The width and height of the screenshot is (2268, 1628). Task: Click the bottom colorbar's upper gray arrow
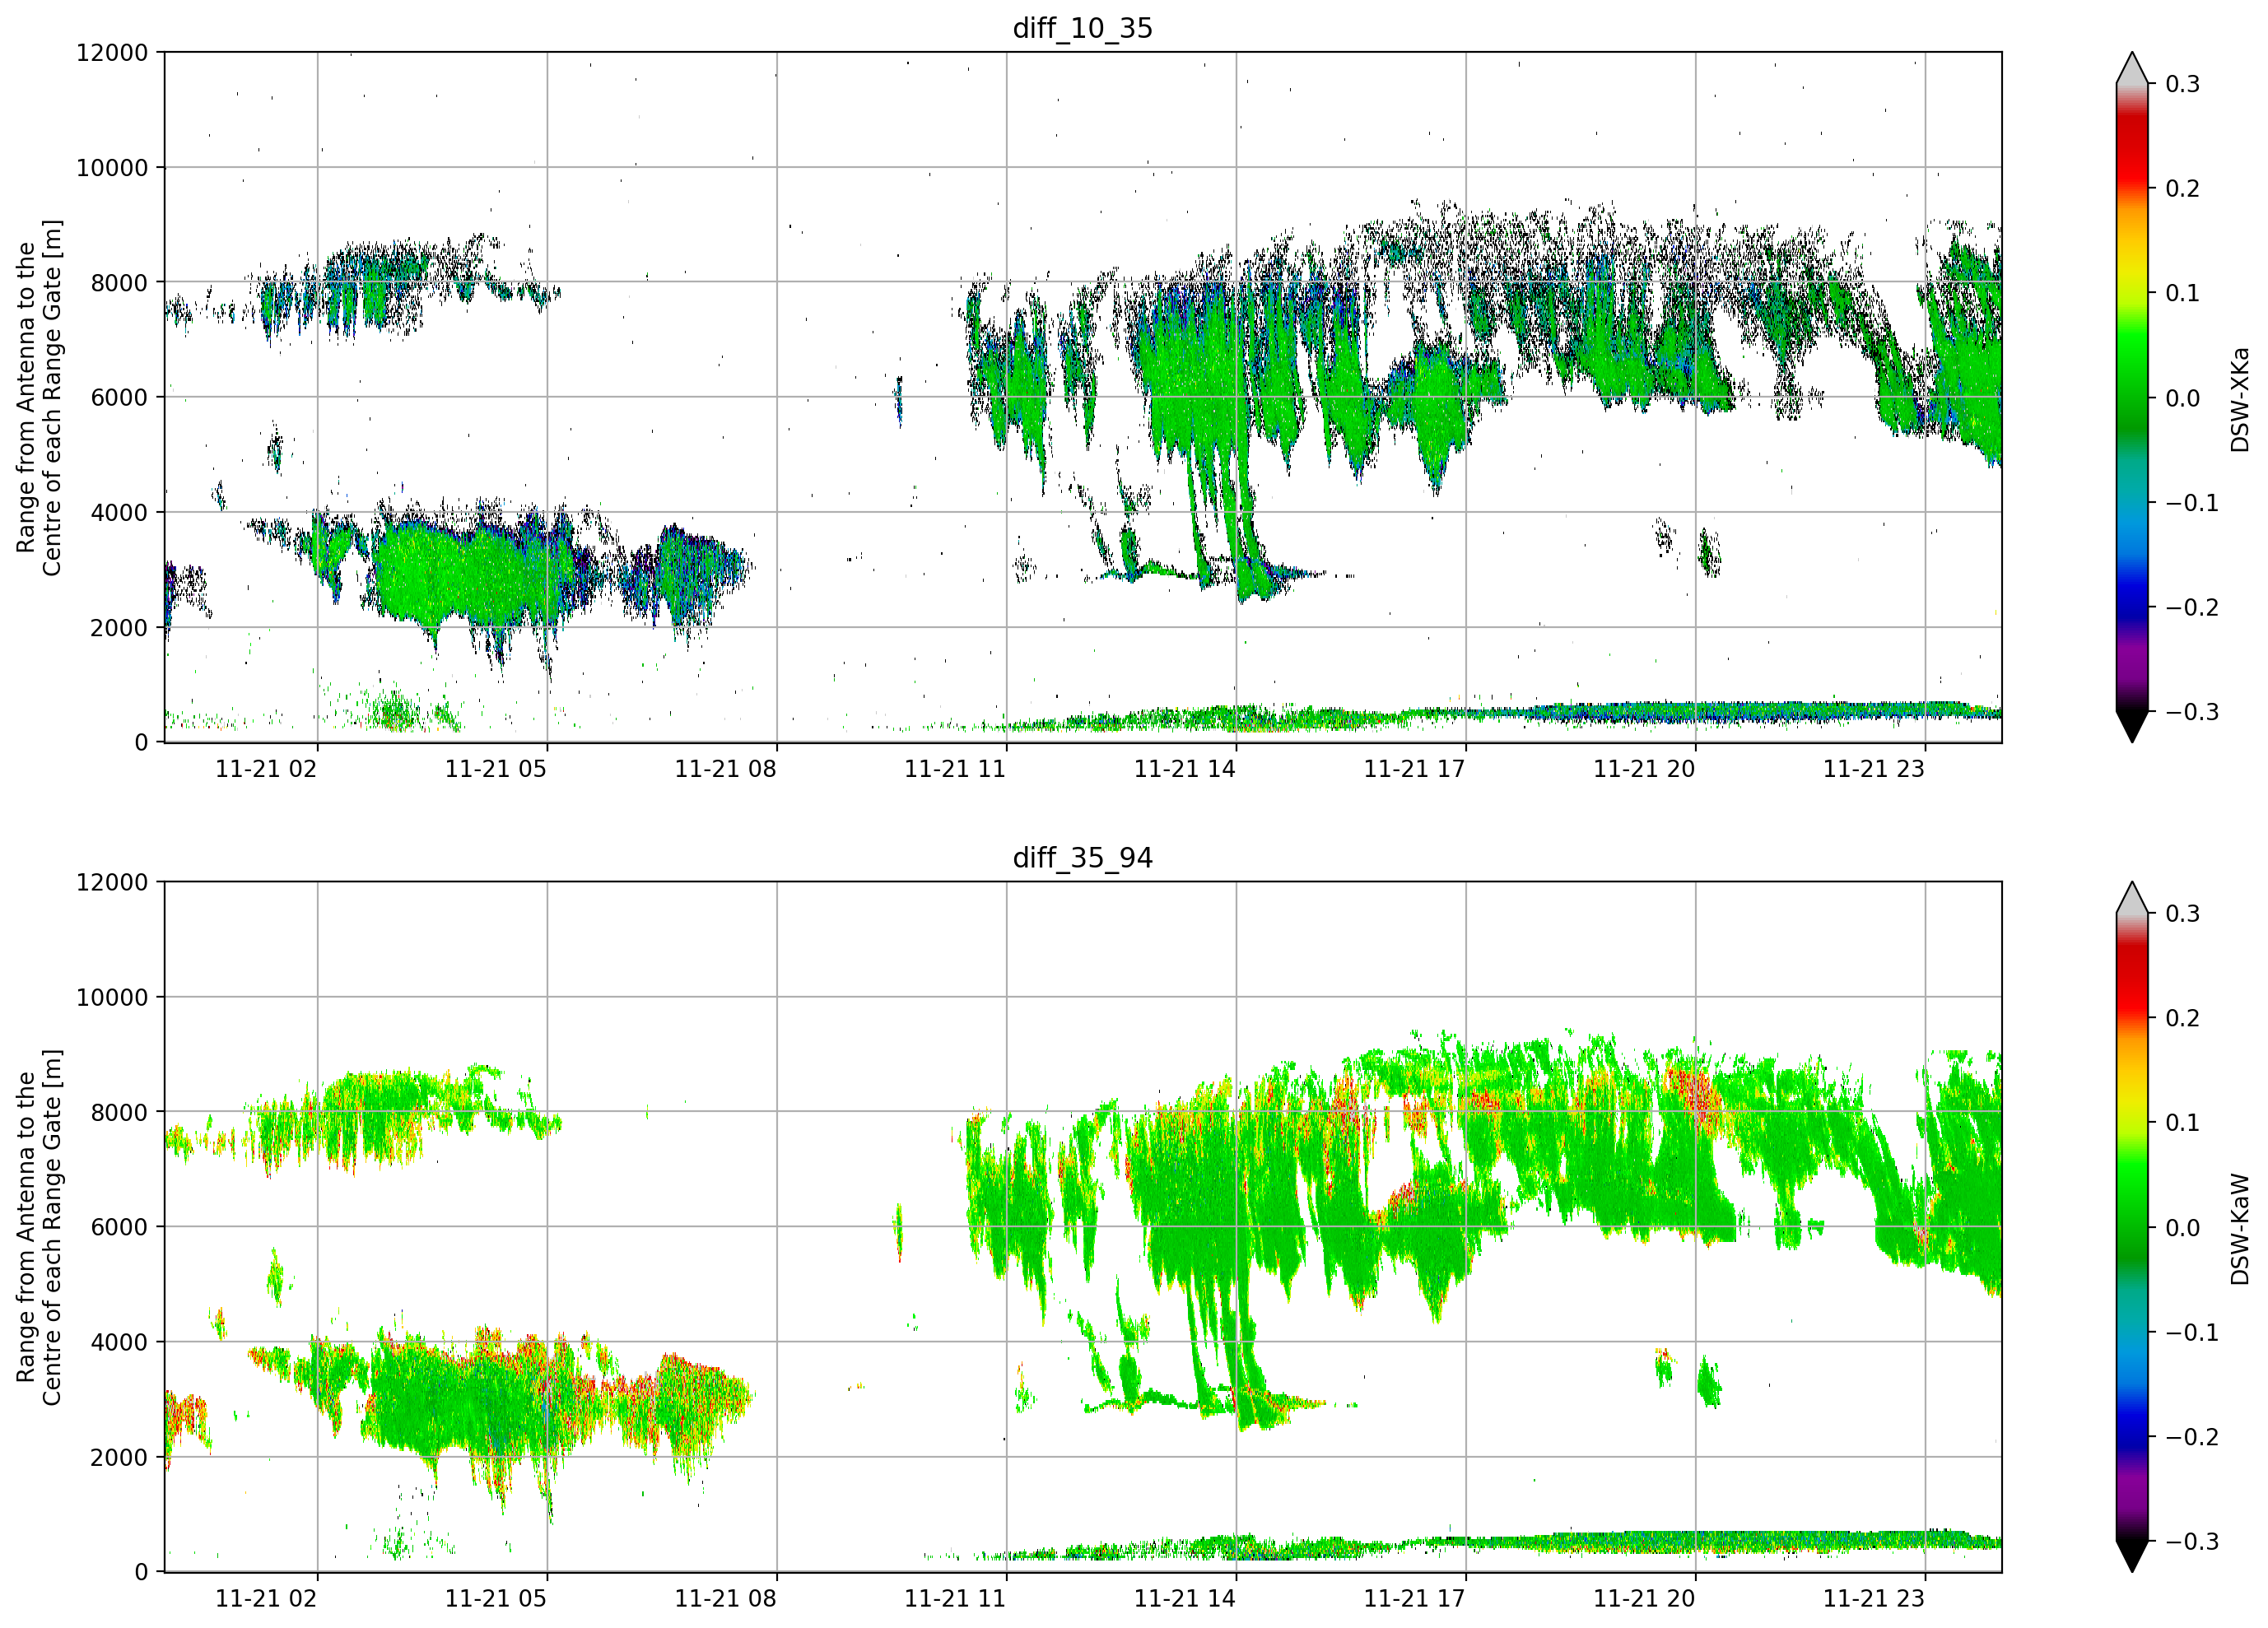[2132, 898]
